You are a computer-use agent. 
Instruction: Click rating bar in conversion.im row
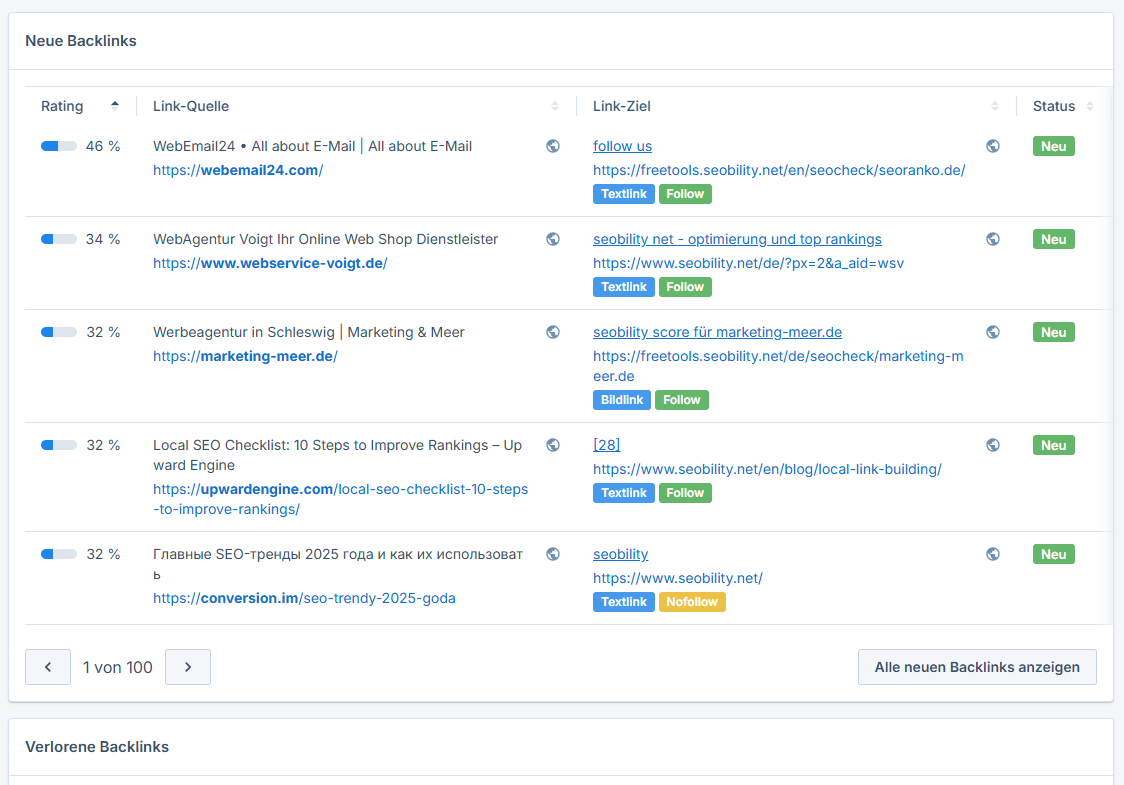click(59, 554)
